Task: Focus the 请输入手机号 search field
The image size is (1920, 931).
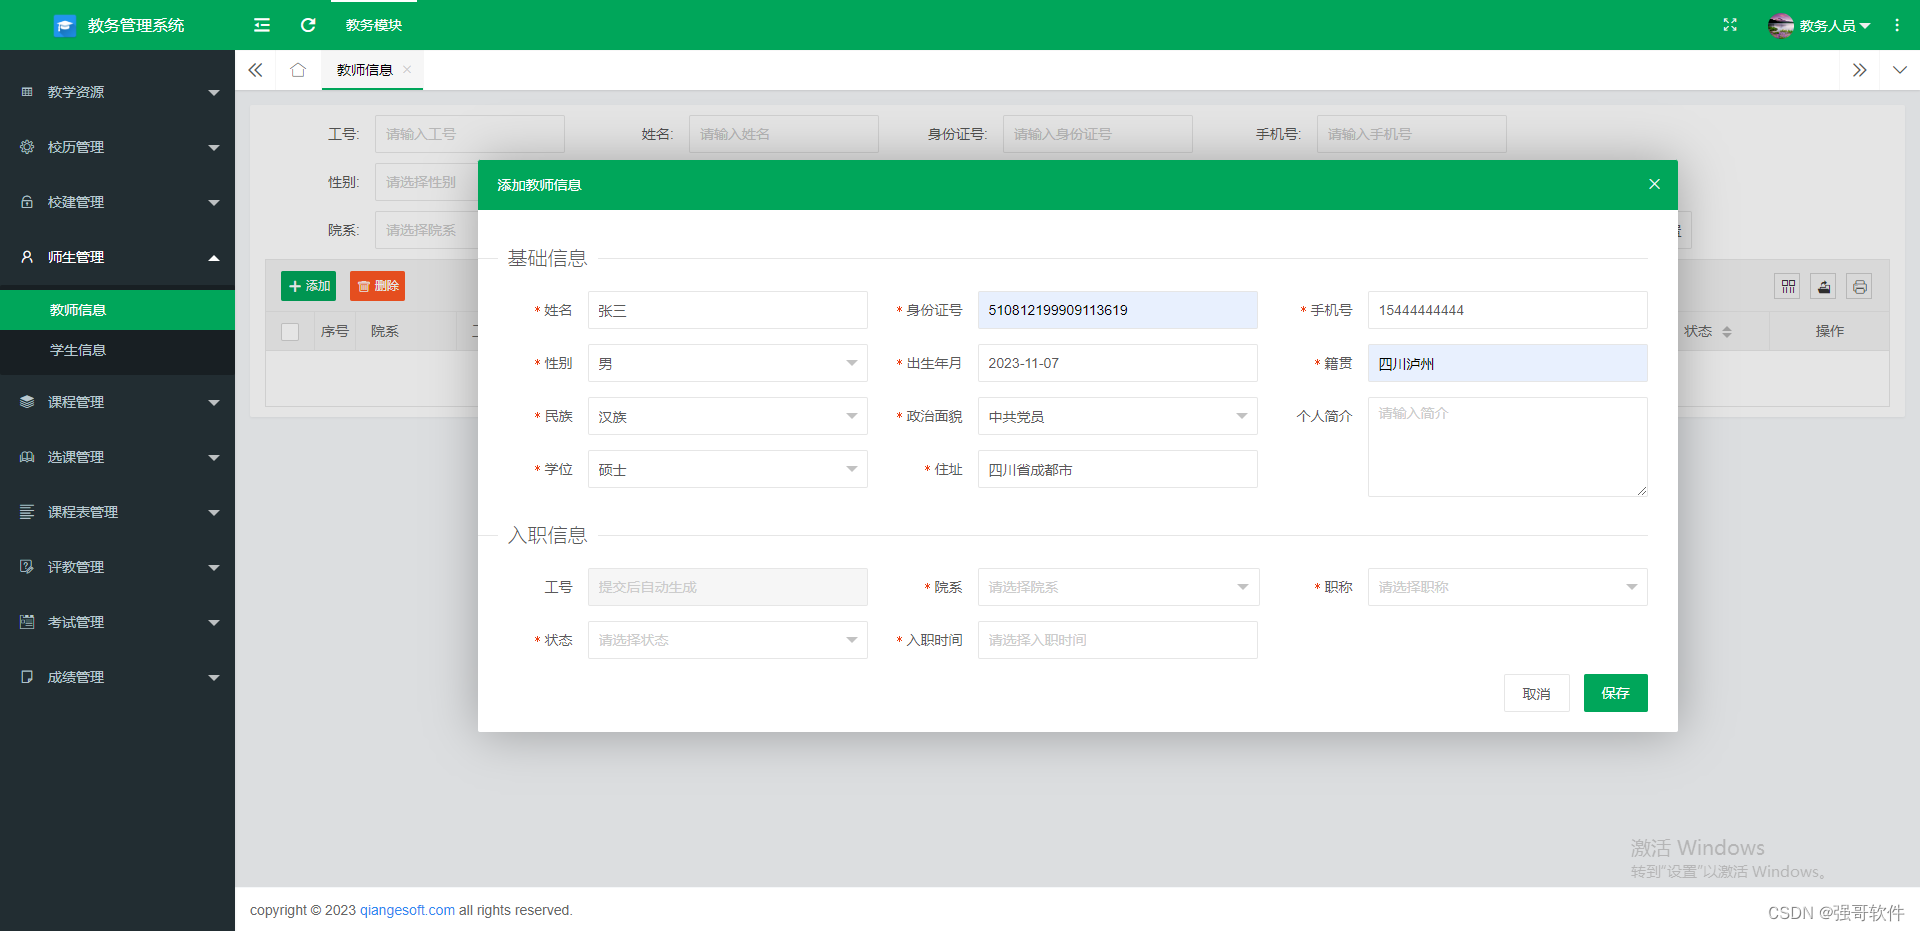Action: [x=1411, y=134]
